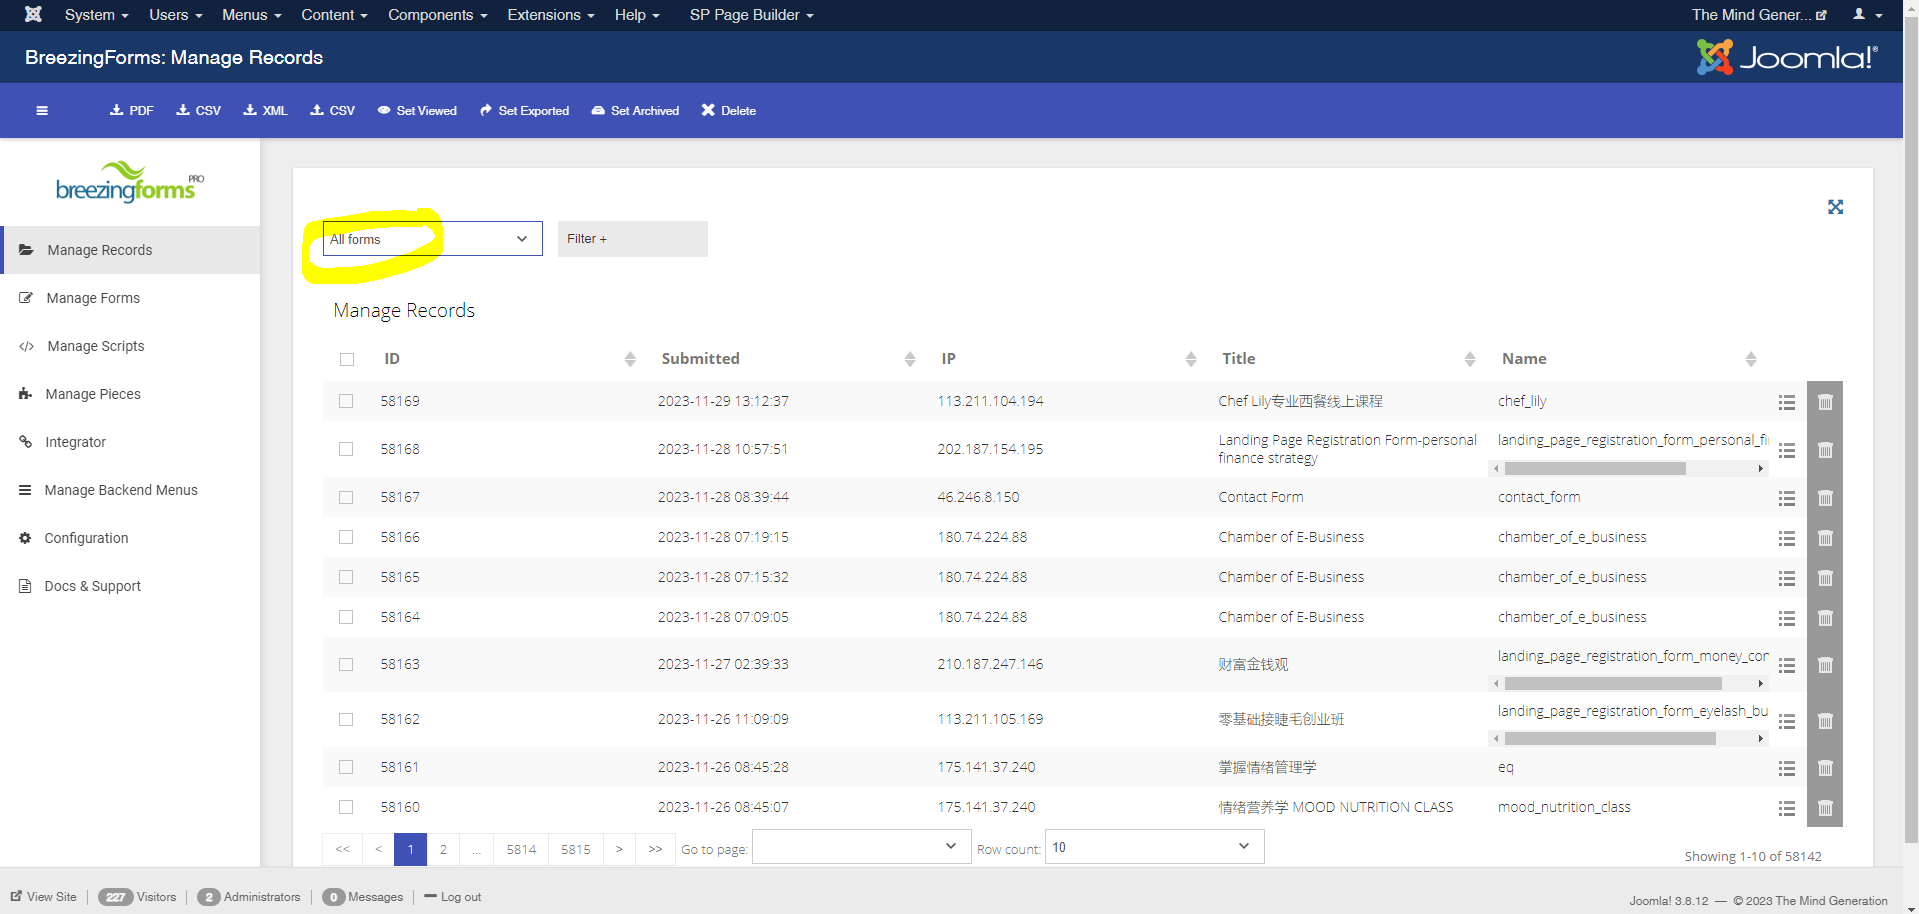Check the box for record 58167

coord(346,497)
